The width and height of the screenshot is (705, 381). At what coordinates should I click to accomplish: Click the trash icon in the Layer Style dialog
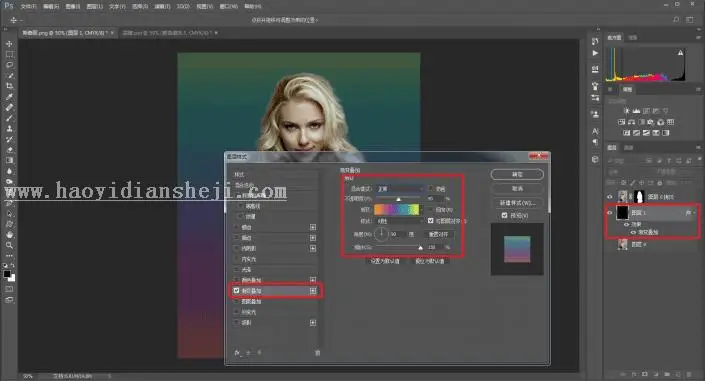click(x=317, y=353)
